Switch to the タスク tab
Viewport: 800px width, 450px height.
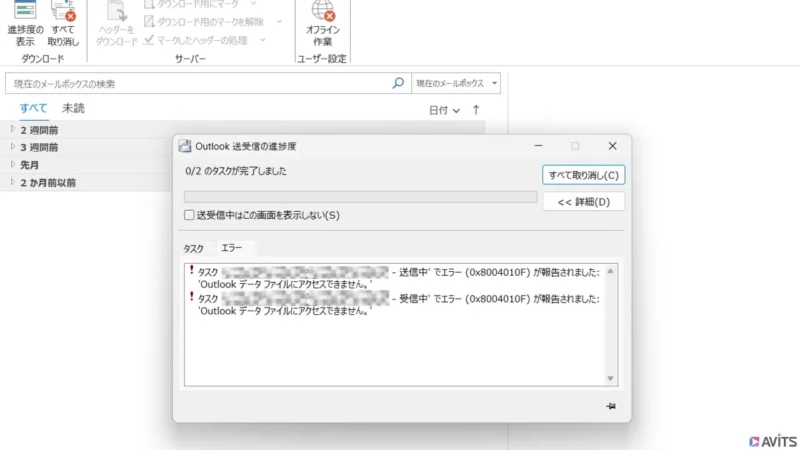coord(193,248)
